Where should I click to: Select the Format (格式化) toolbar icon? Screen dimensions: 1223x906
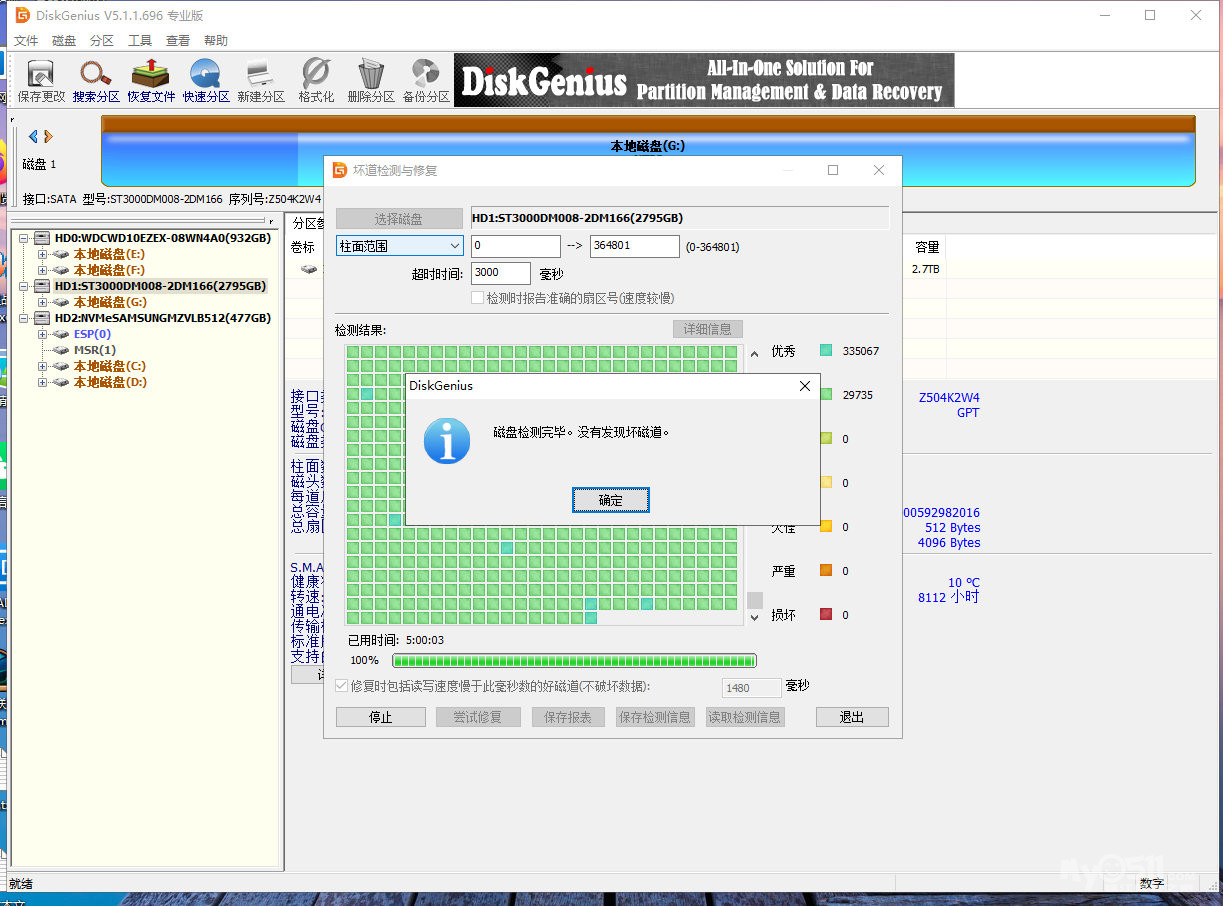(x=316, y=80)
